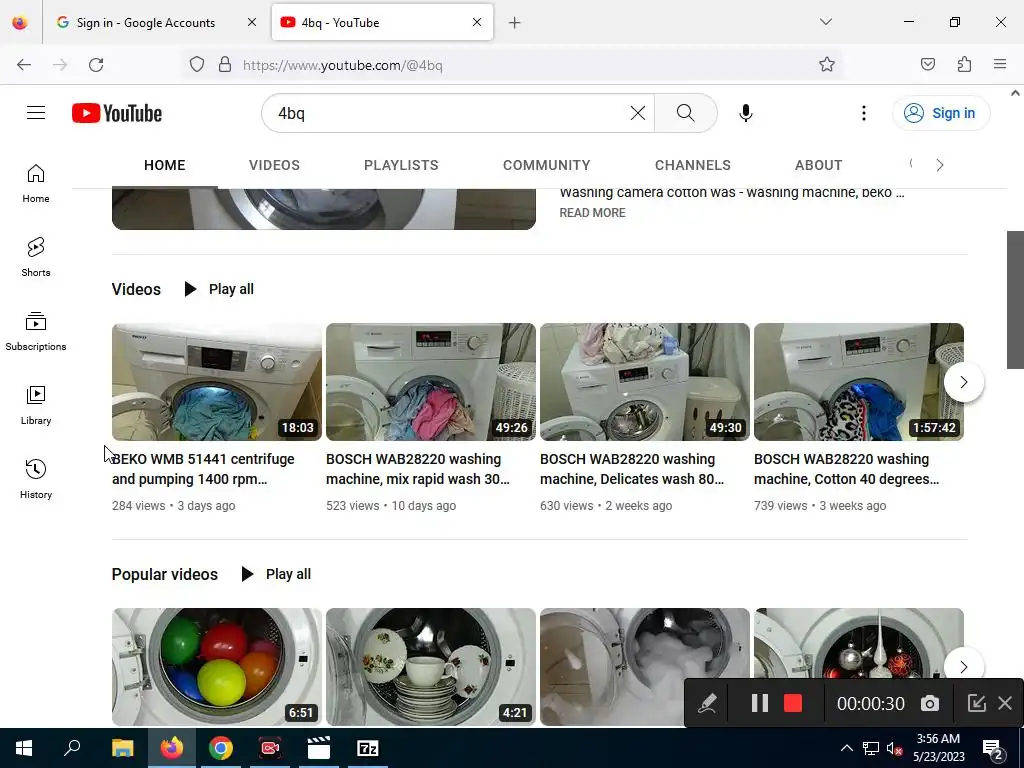Open the 18:03 BEKO video thumbnail
The image size is (1024, 768).
tap(217, 382)
